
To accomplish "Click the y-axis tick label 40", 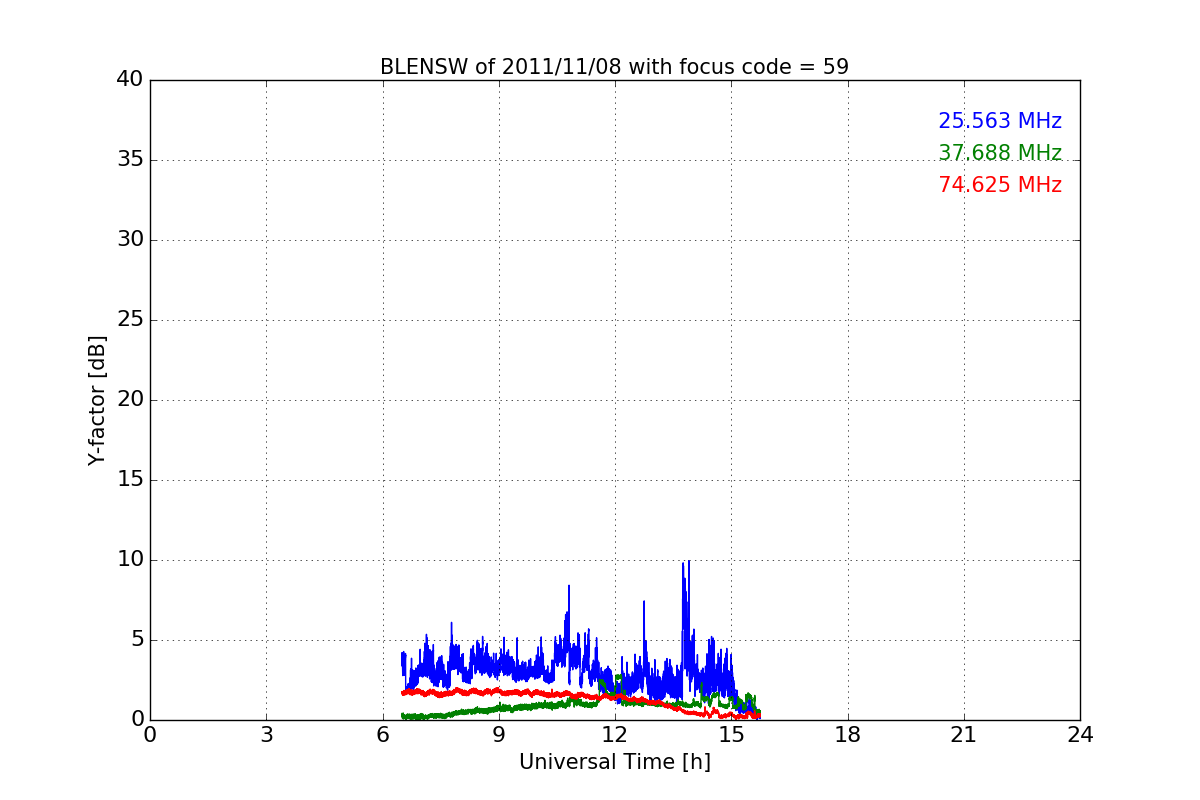I will pyautogui.click(x=130, y=80).
